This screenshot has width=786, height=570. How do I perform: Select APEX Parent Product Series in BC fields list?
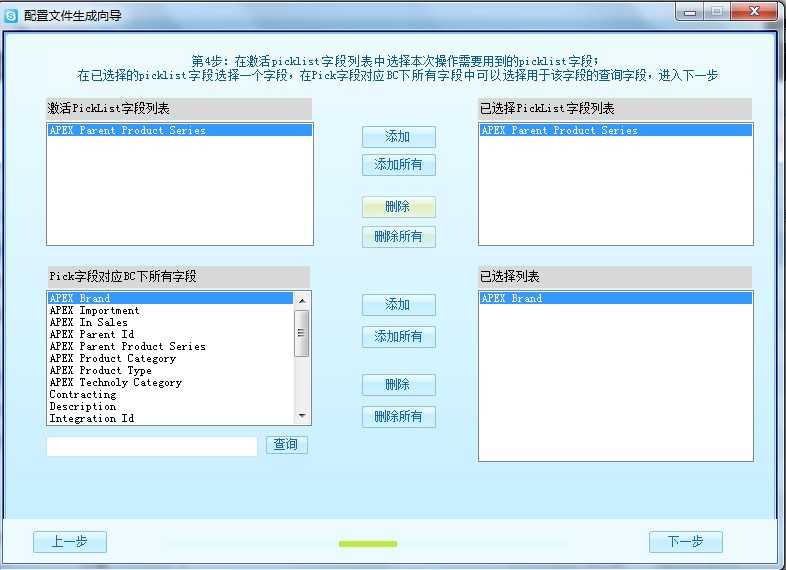pos(170,346)
